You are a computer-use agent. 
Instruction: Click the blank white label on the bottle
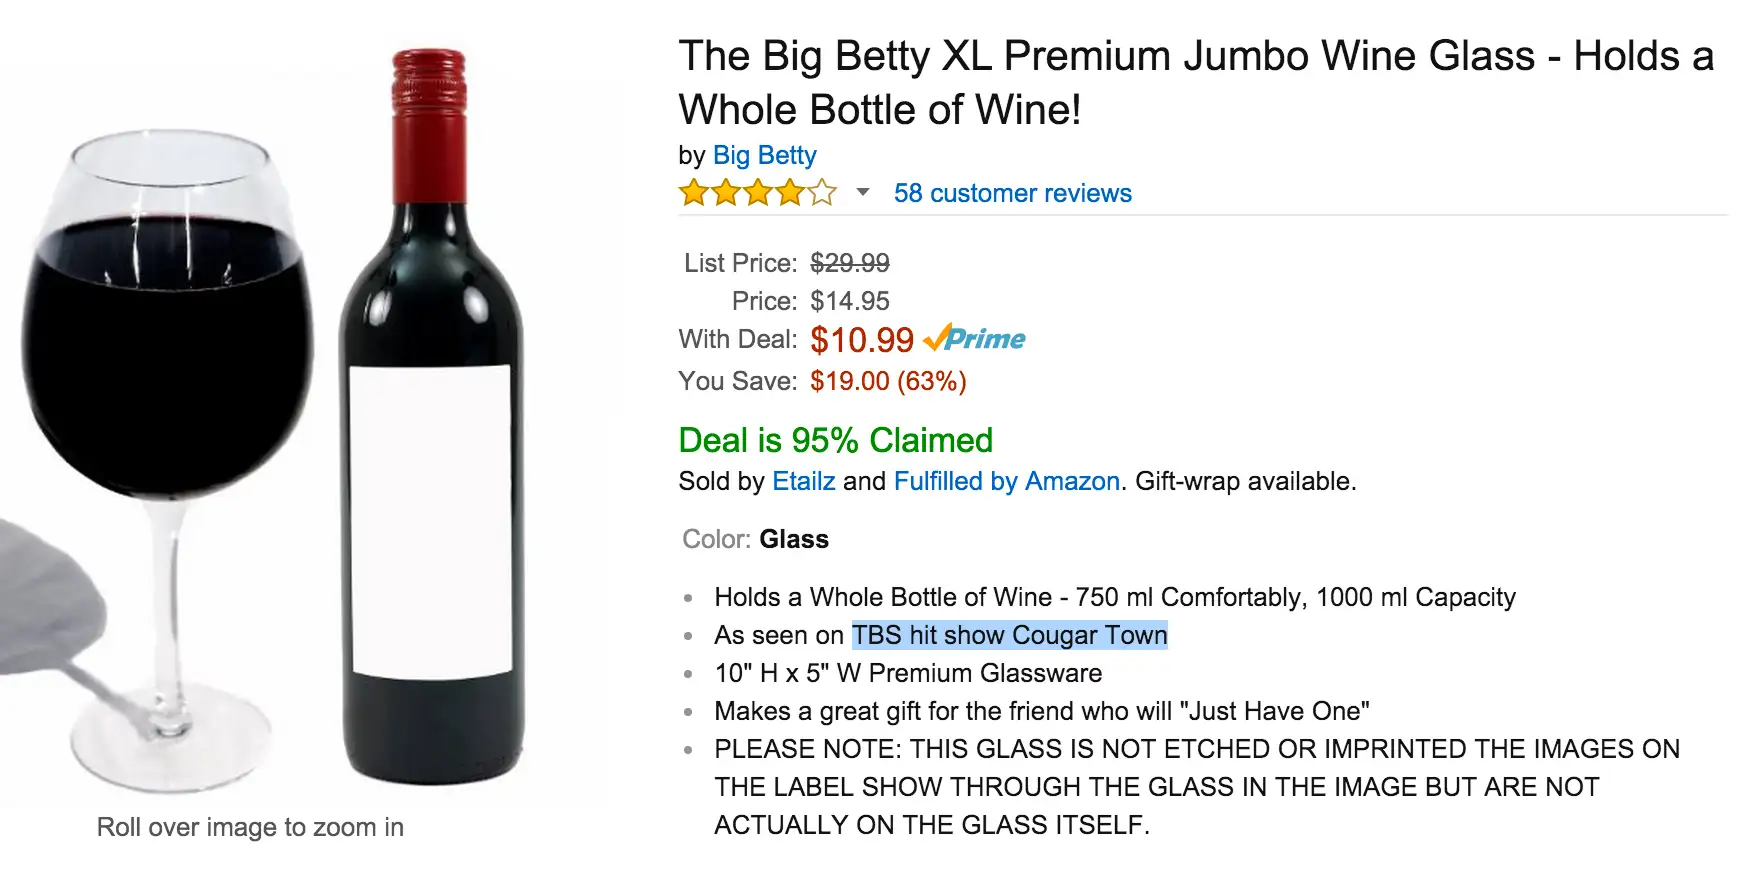[x=431, y=520]
